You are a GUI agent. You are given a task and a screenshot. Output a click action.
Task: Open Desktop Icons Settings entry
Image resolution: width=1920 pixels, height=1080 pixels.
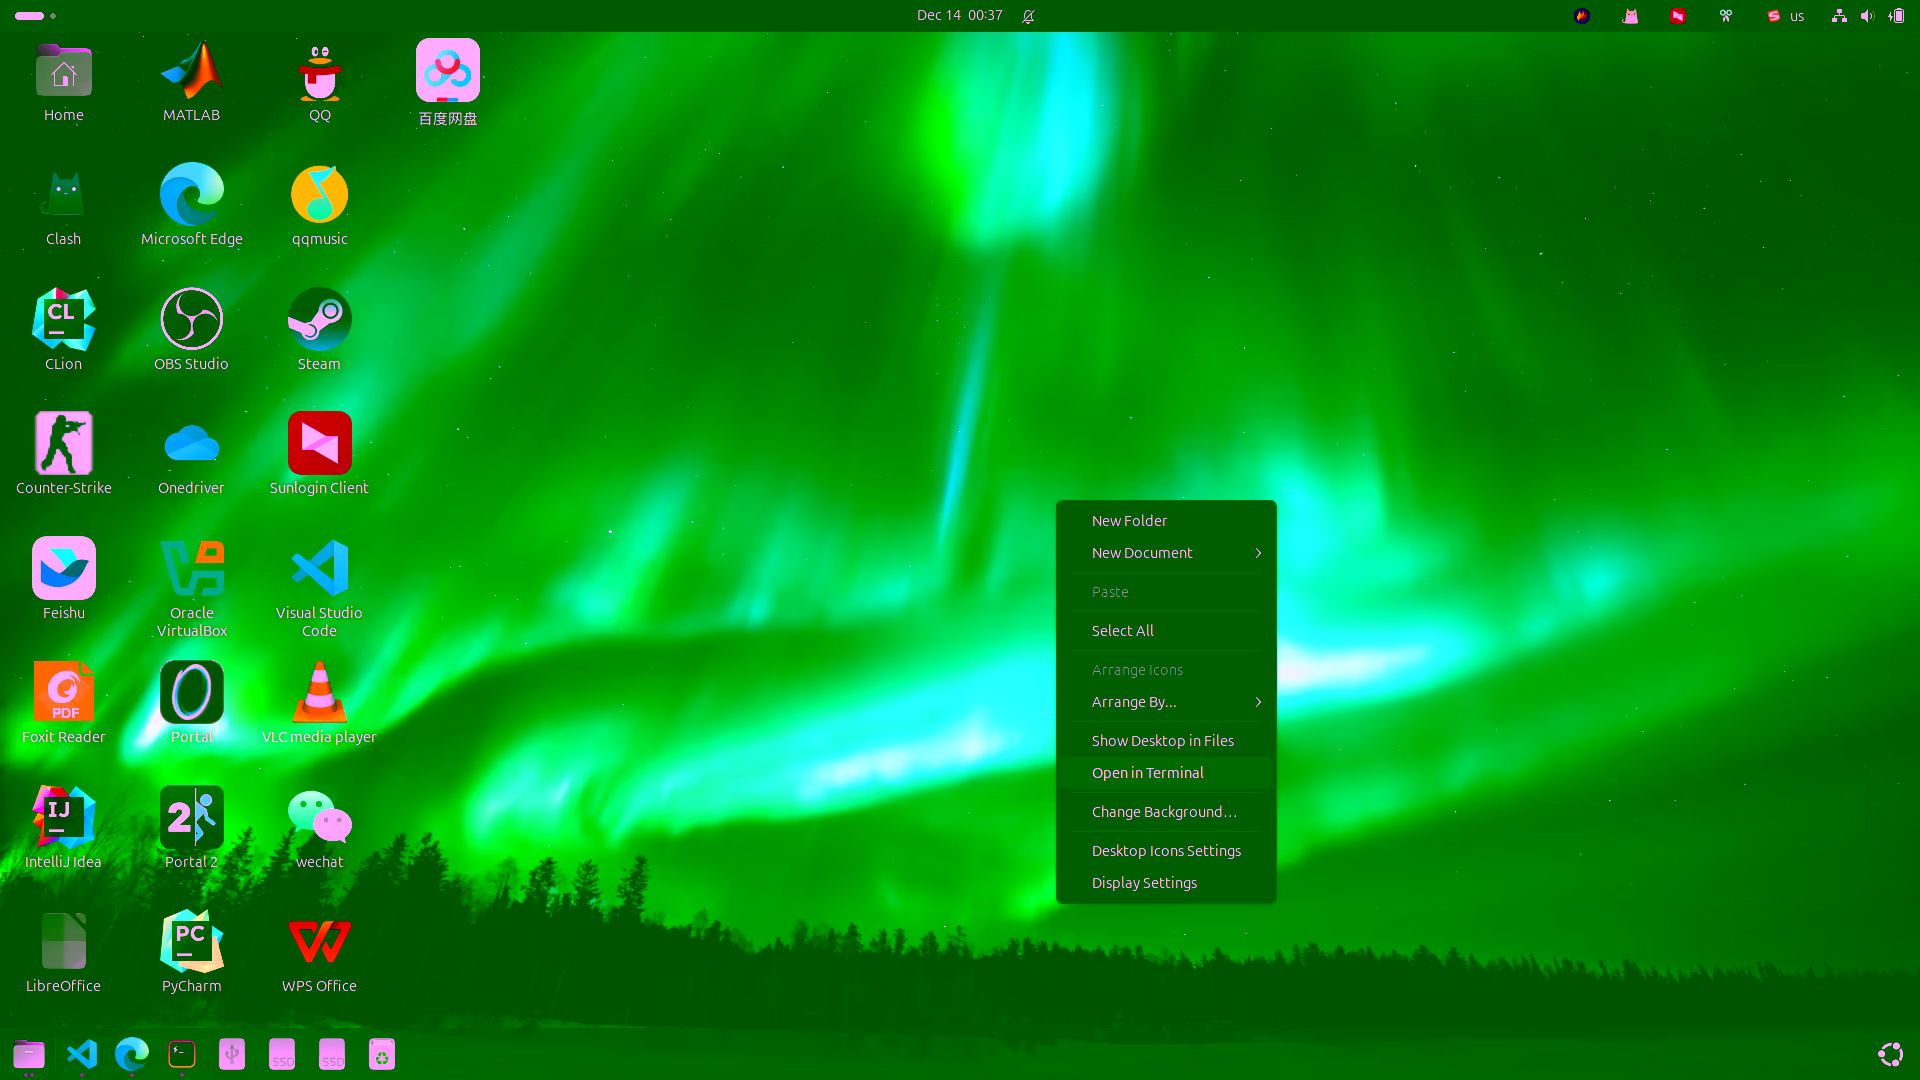pyautogui.click(x=1166, y=851)
